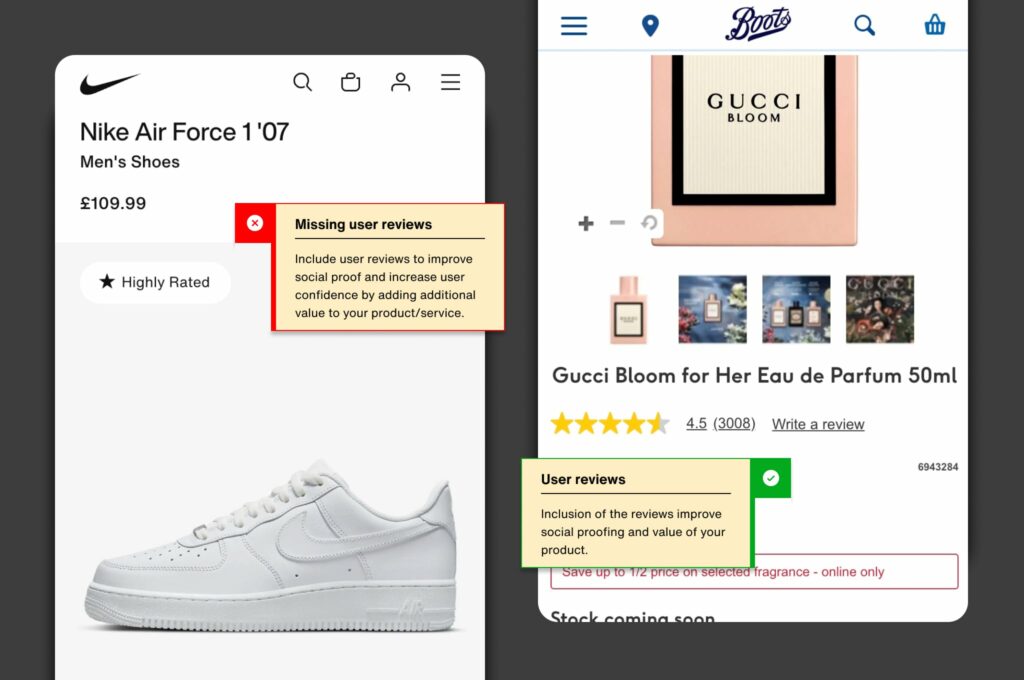Click the 3008 reviews count link
Screen dimensions: 1024x680
coord(734,424)
